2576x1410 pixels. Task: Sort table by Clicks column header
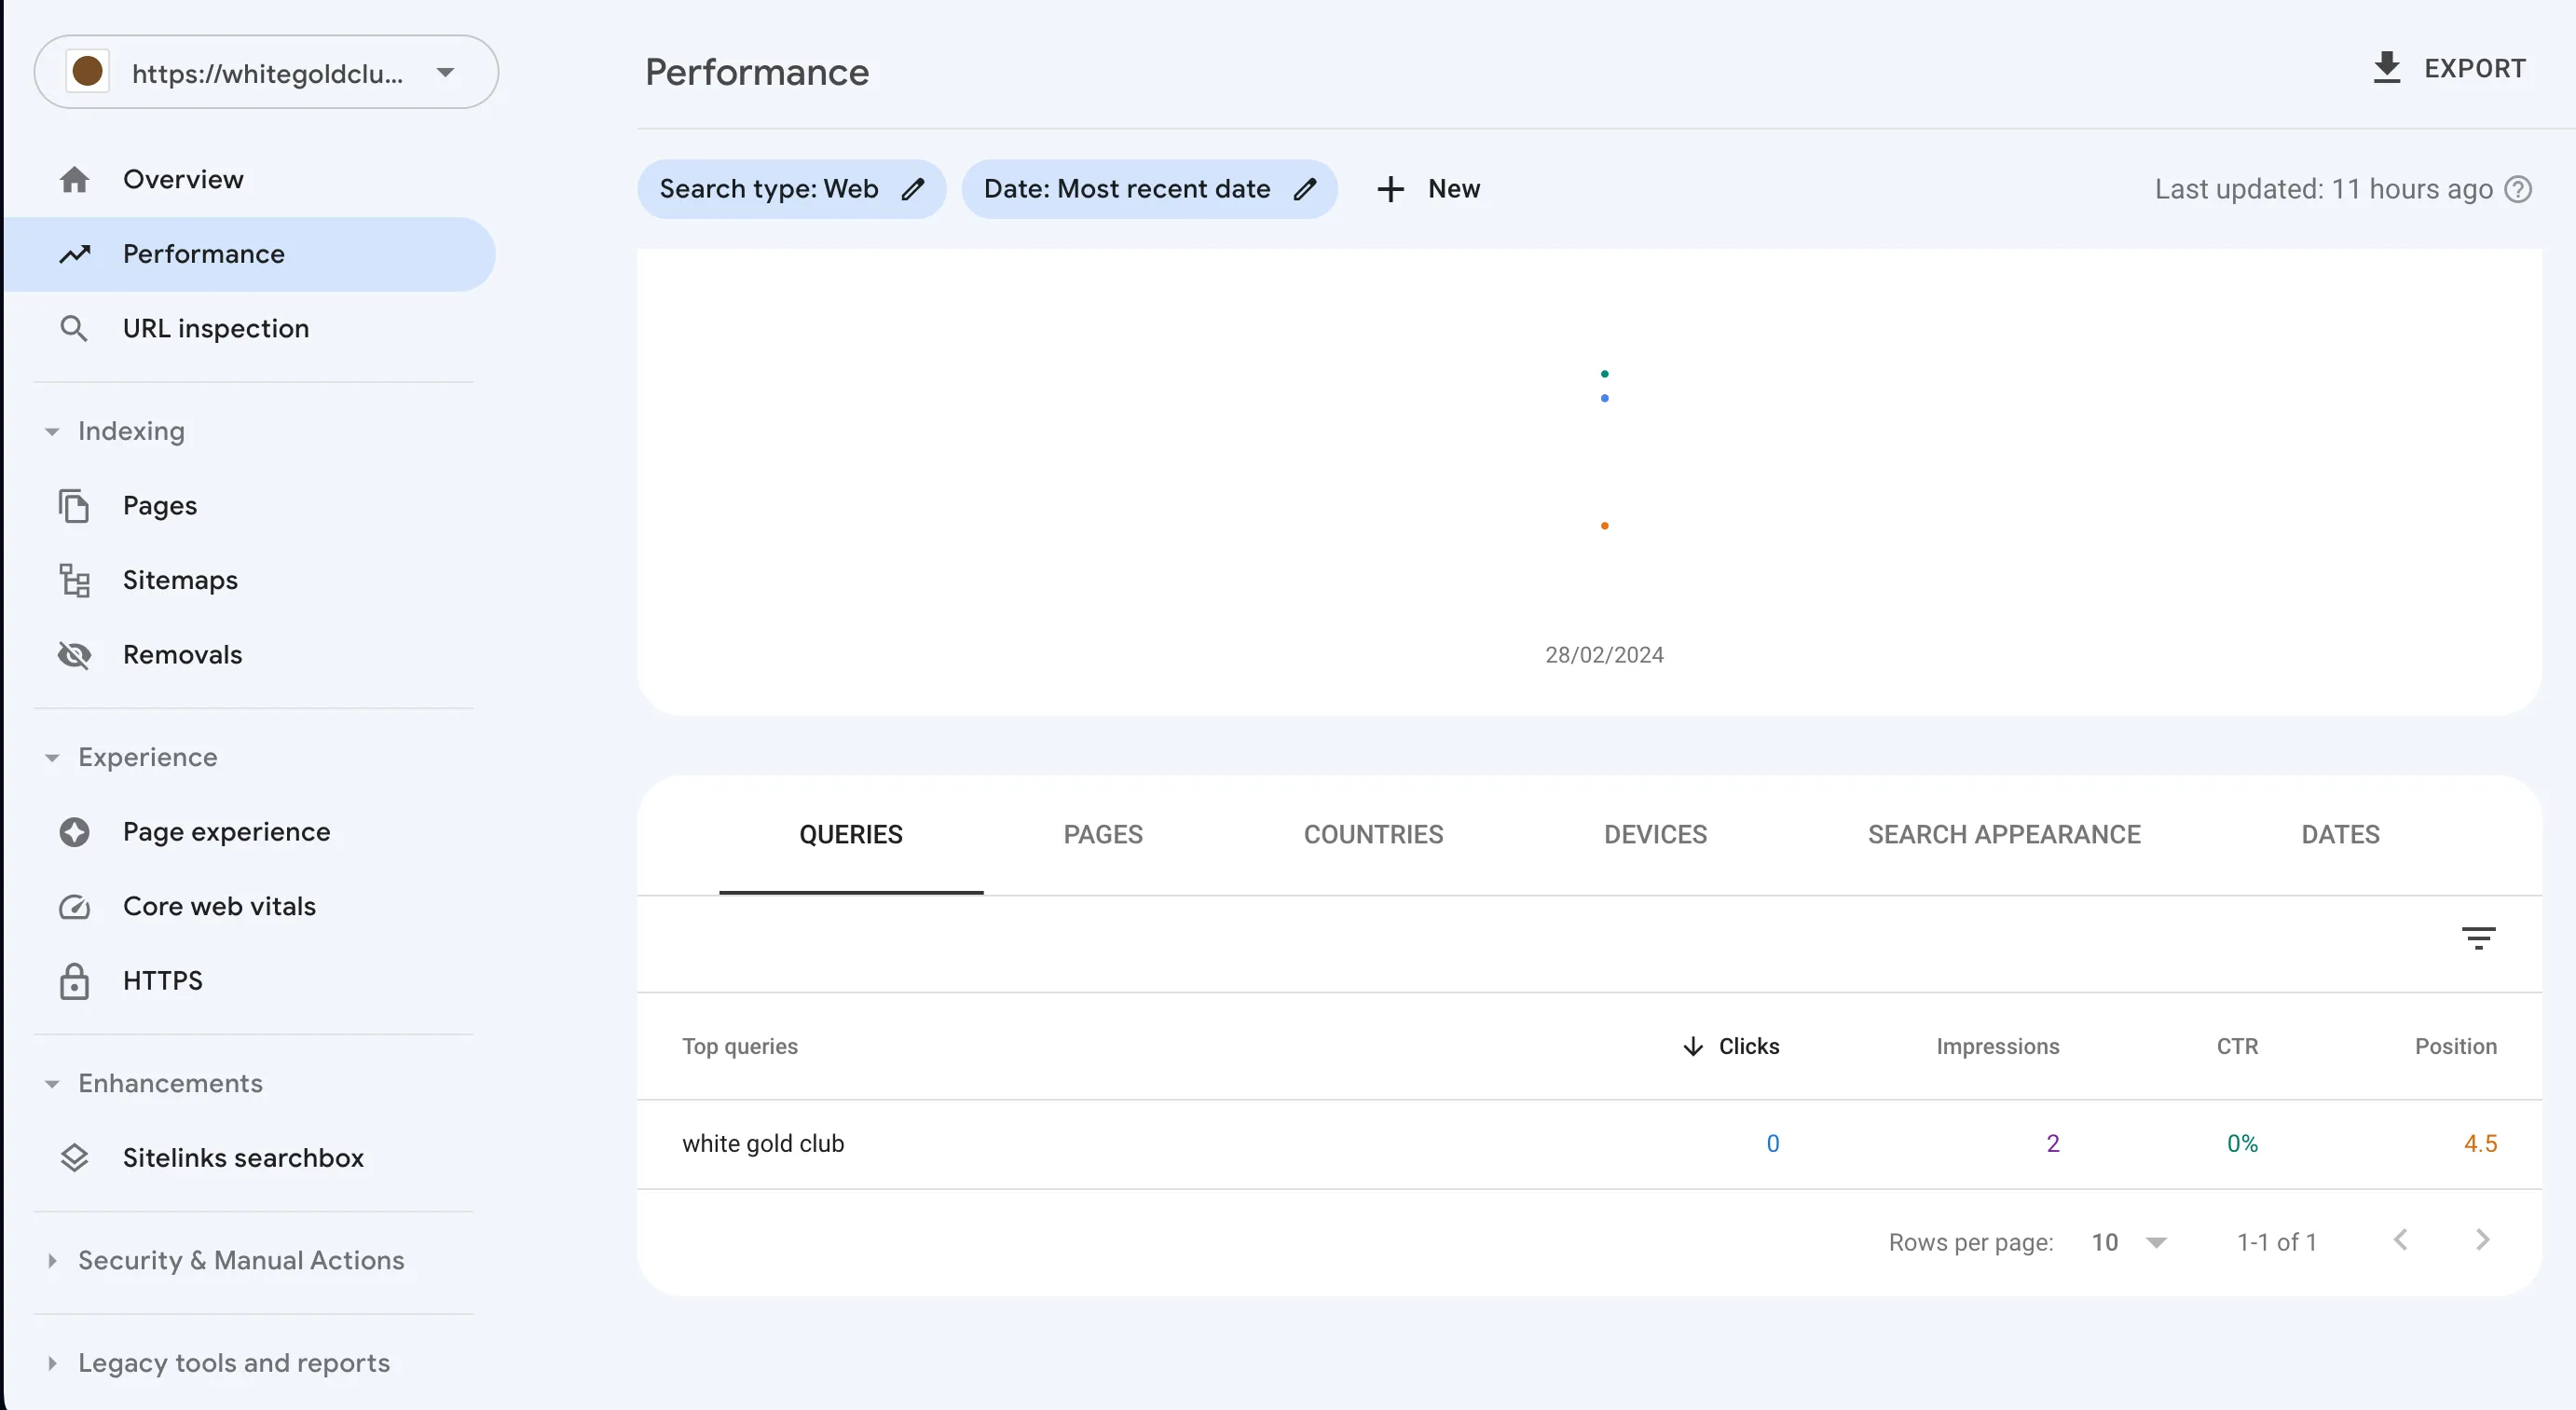1748,1046
